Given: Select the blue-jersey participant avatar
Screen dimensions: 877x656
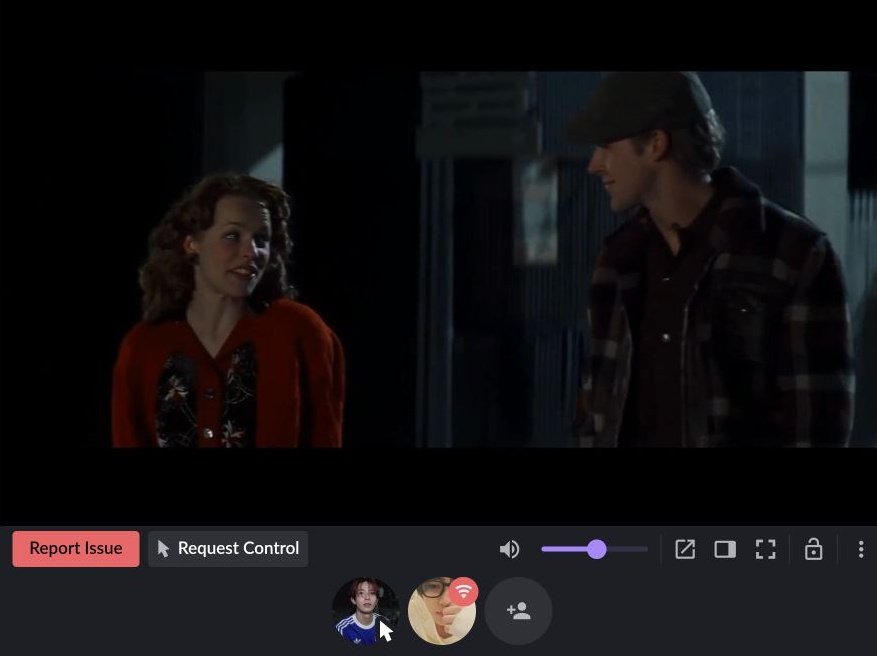Looking at the screenshot, I should pos(364,611).
